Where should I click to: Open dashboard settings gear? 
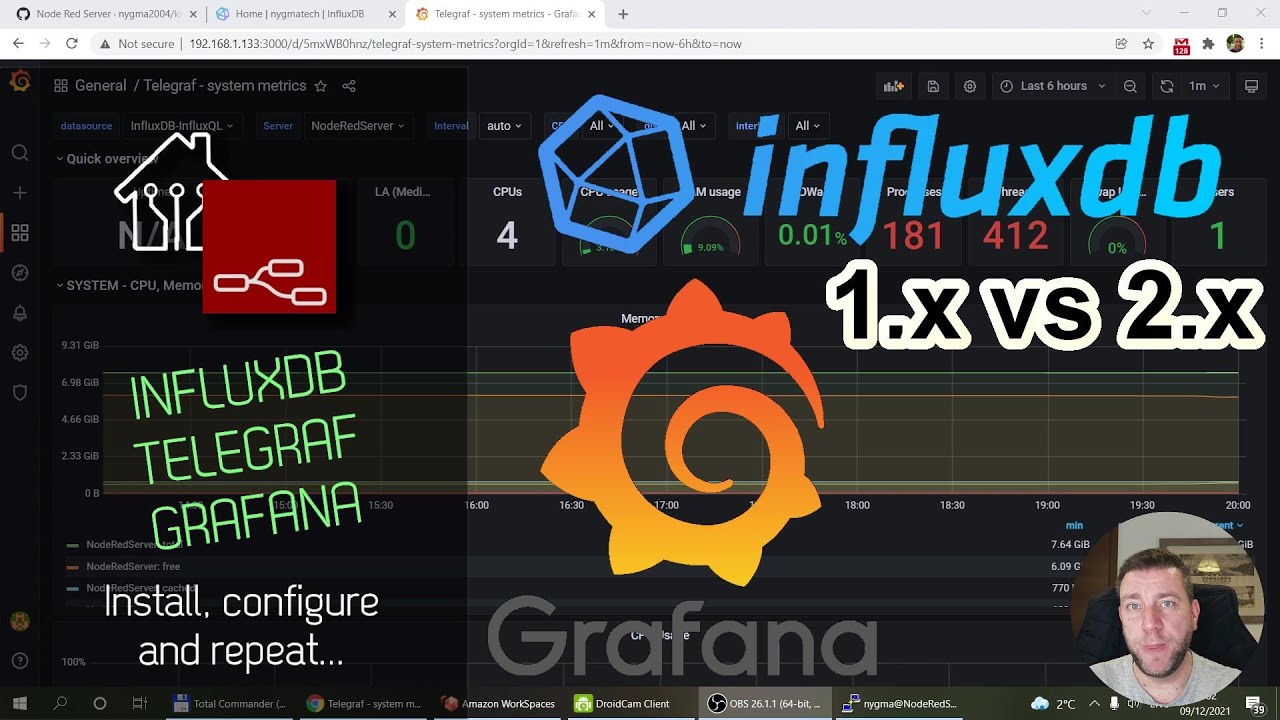click(970, 86)
